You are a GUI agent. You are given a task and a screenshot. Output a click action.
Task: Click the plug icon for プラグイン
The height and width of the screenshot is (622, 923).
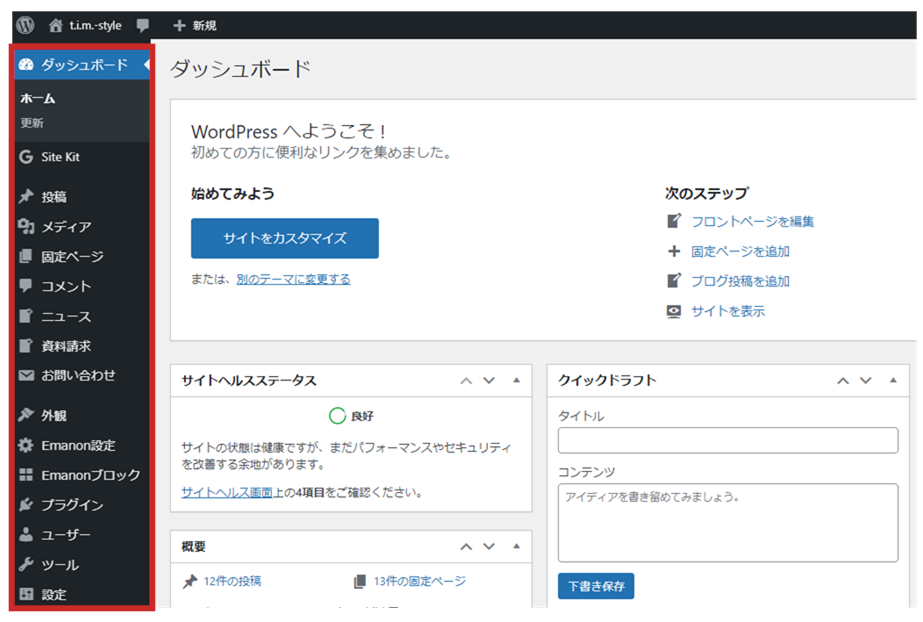coord(26,504)
